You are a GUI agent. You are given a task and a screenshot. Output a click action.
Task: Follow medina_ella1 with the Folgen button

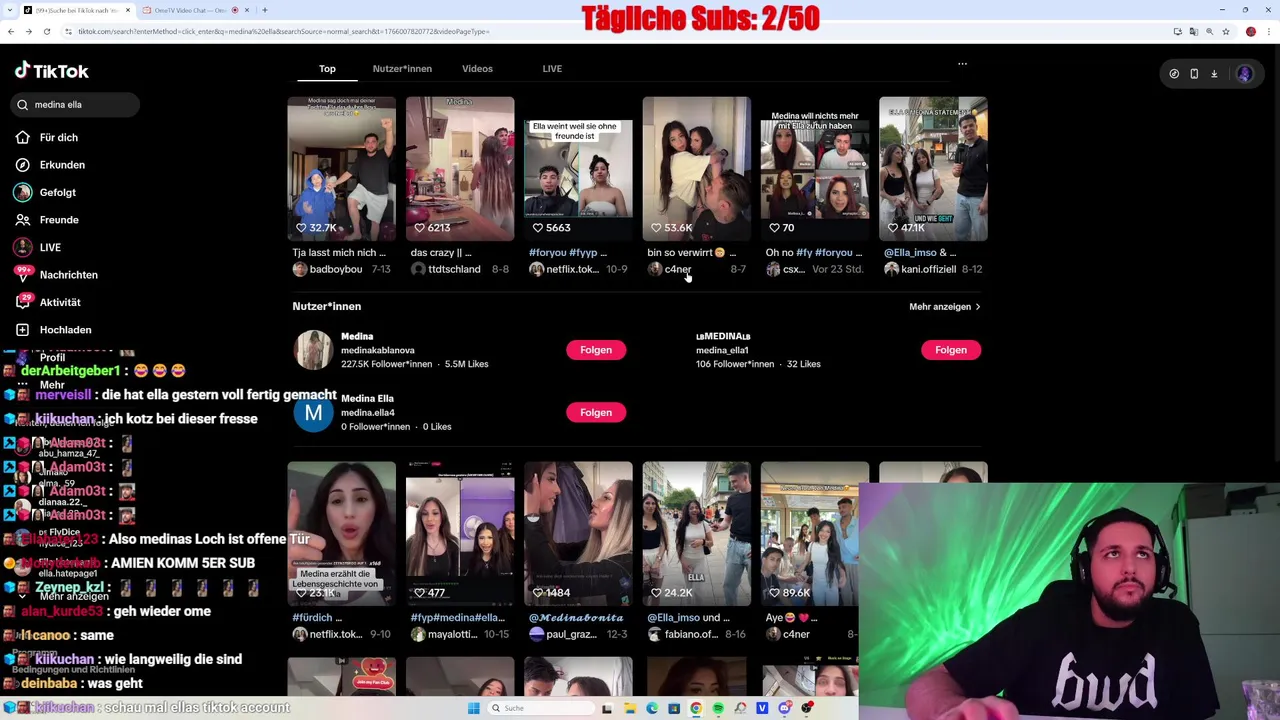click(951, 350)
